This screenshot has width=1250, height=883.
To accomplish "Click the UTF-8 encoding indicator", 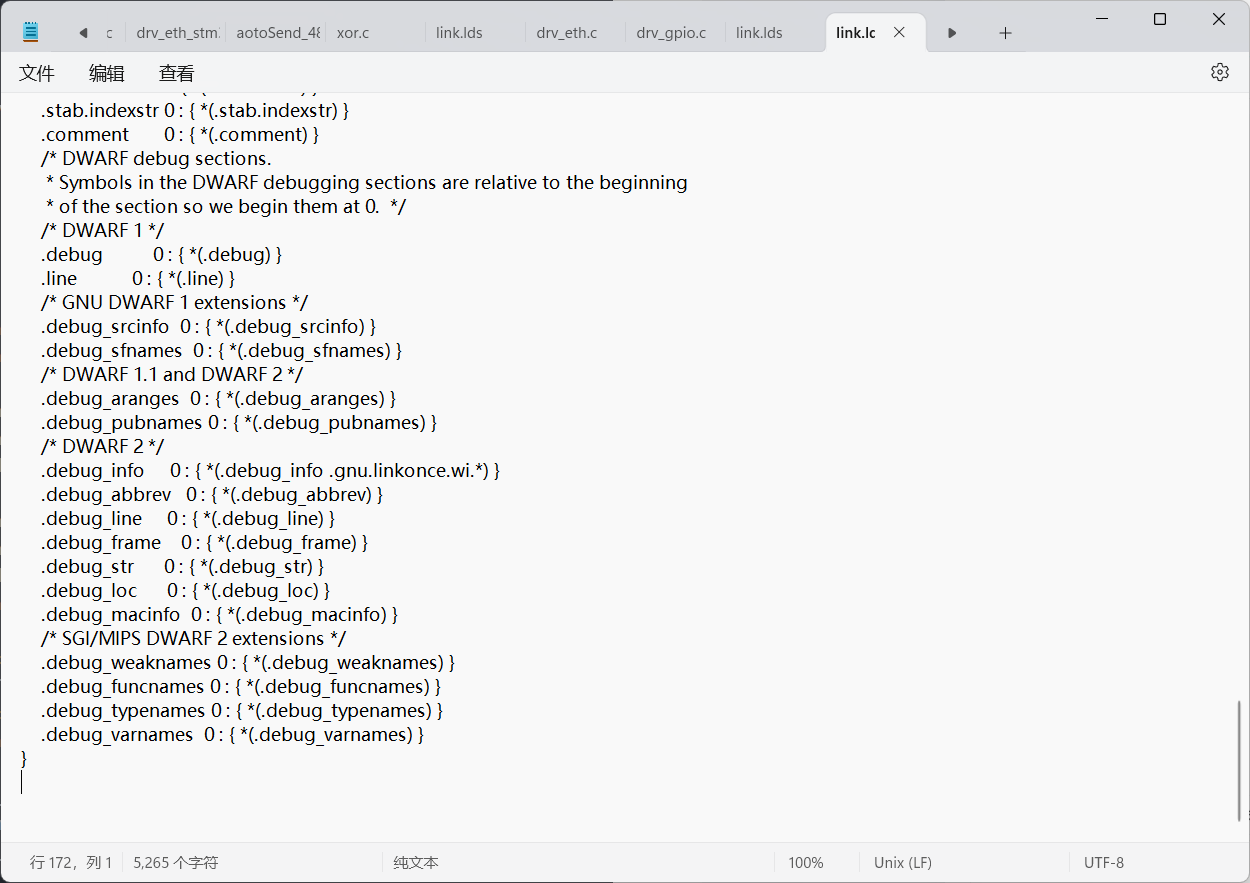I will tap(1103, 862).
